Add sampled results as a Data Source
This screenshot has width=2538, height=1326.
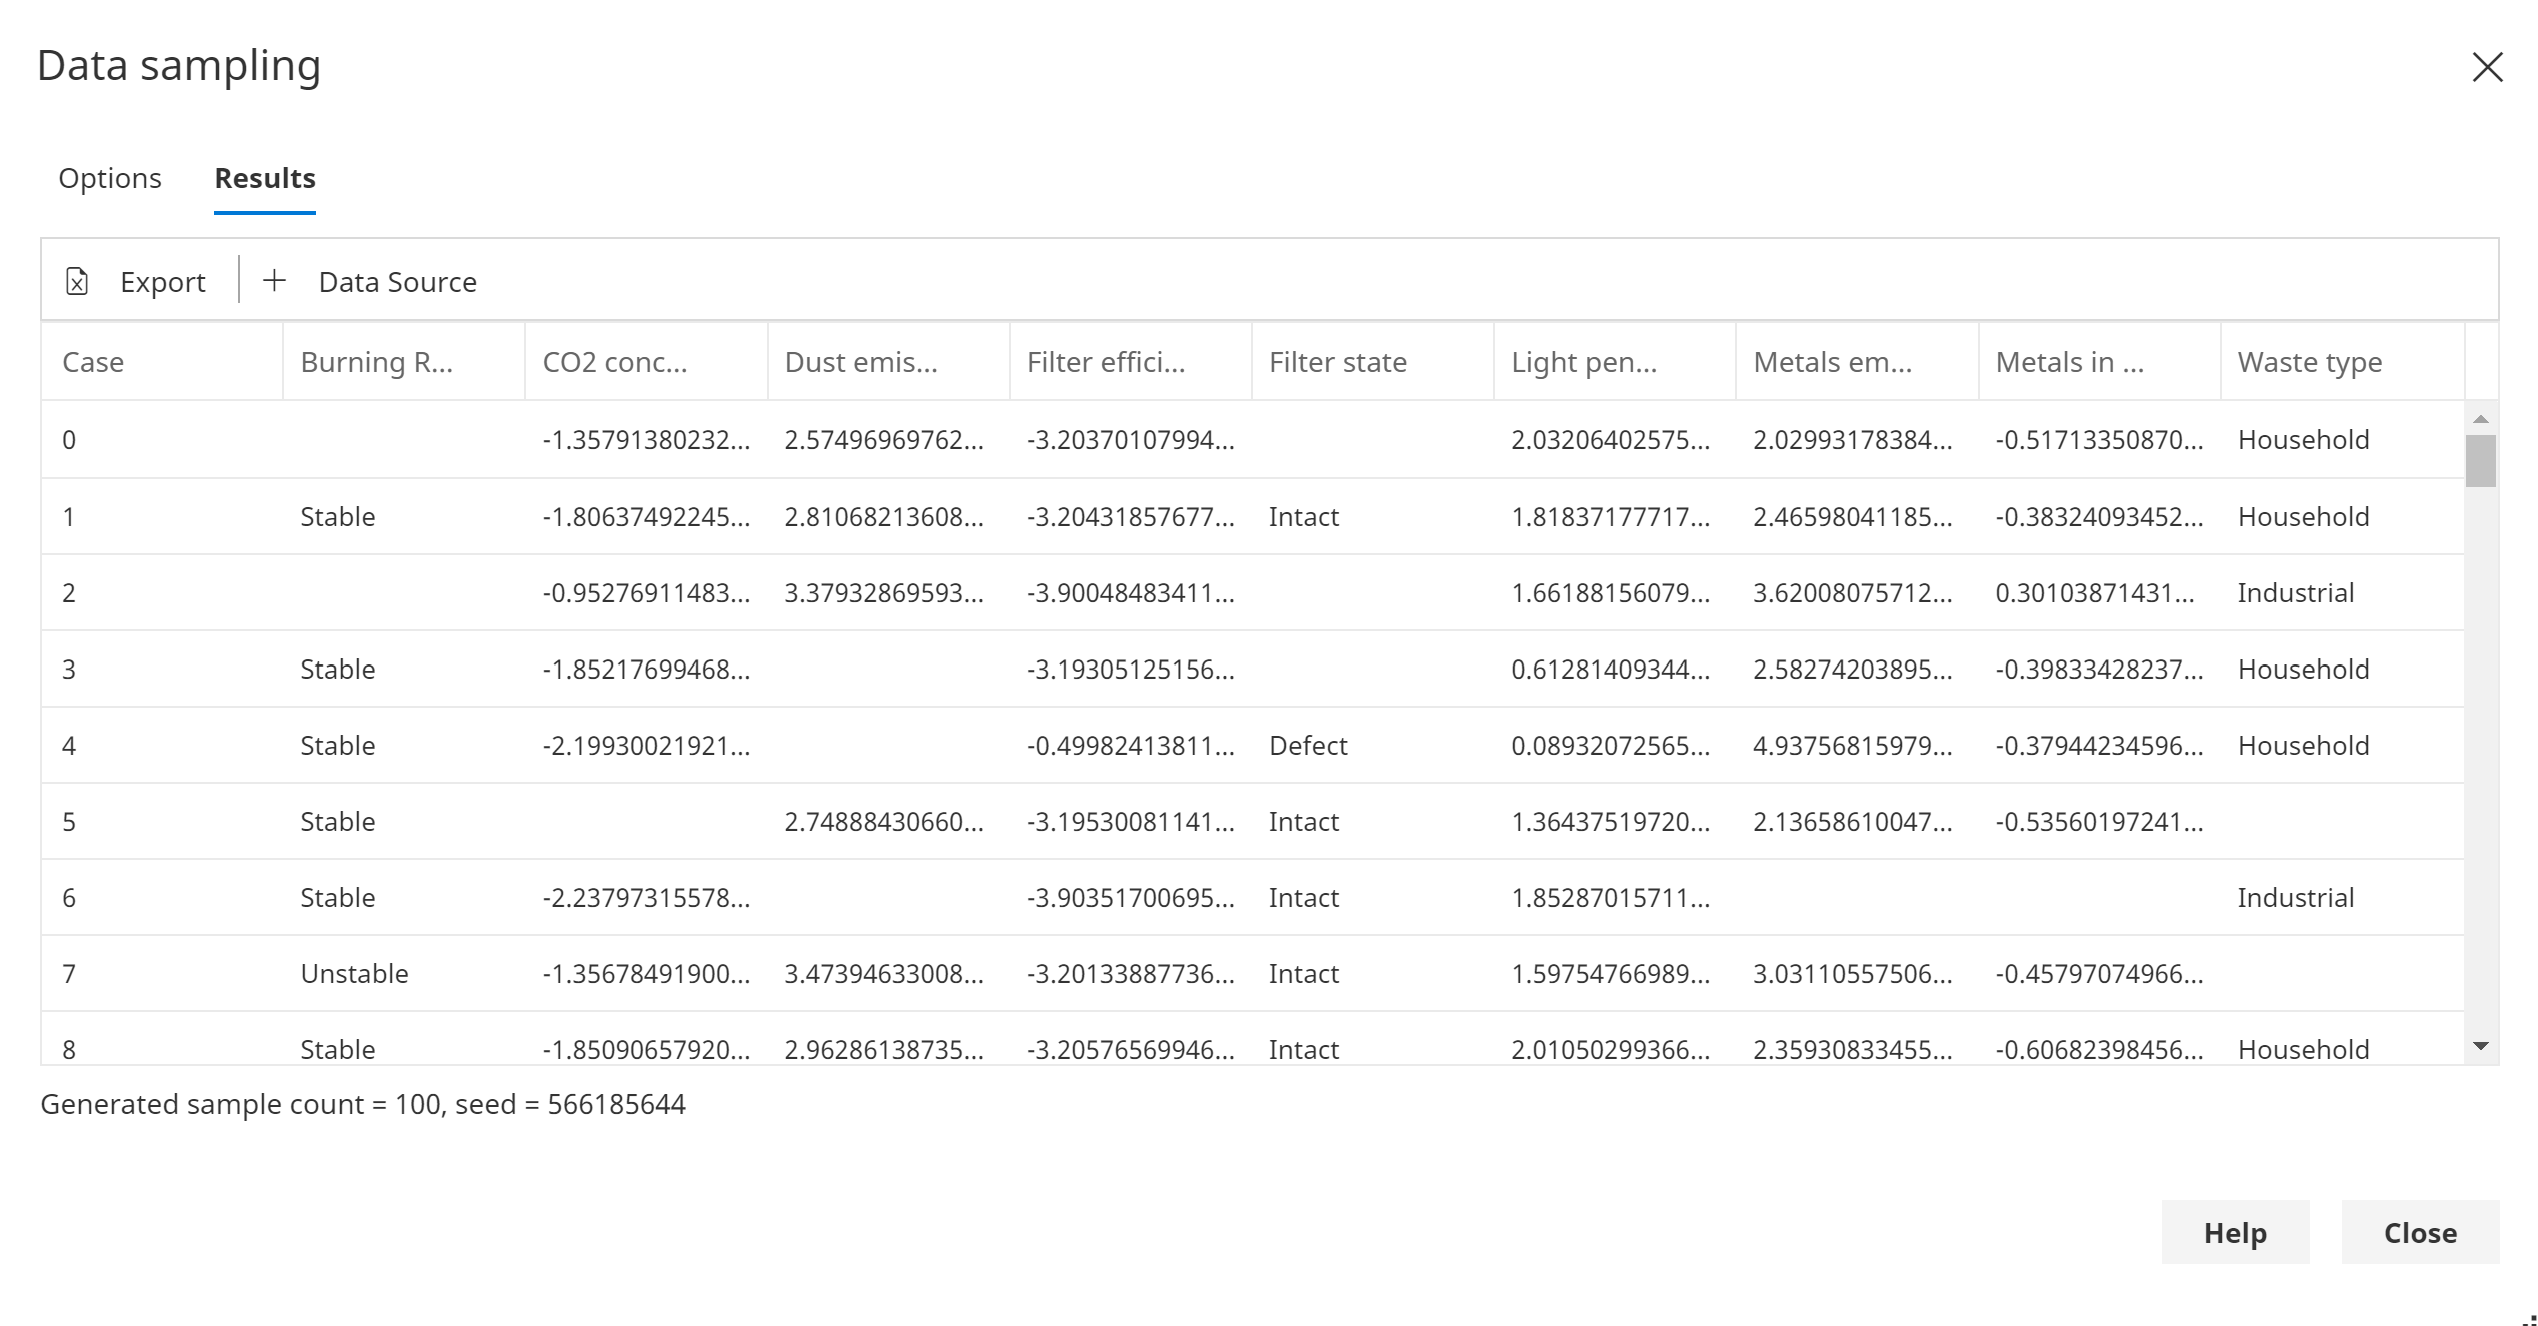398,281
